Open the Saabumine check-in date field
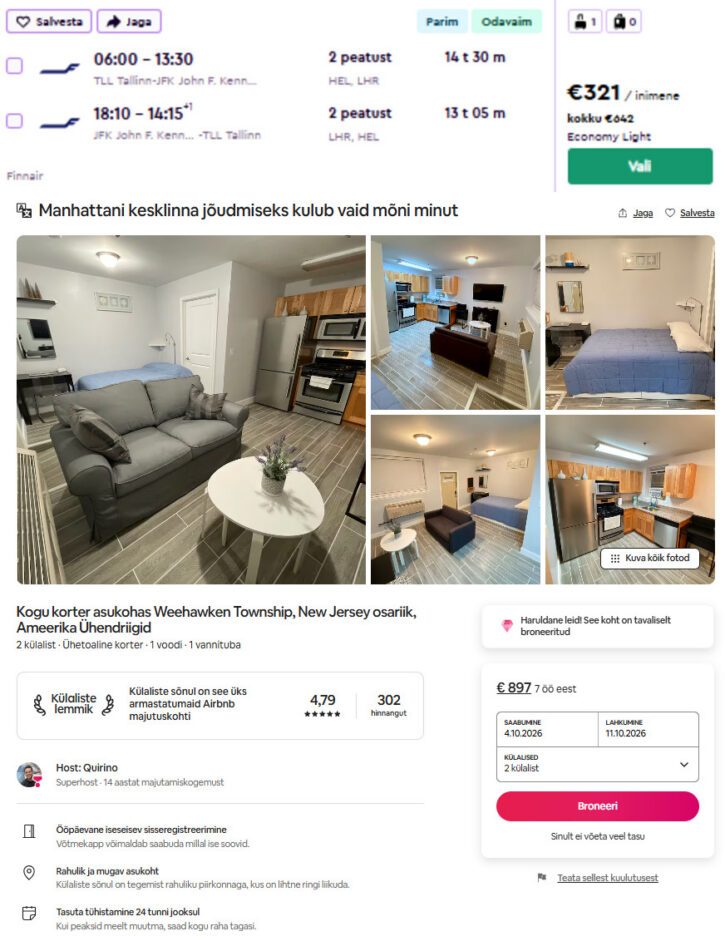 click(x=547, y=729)
